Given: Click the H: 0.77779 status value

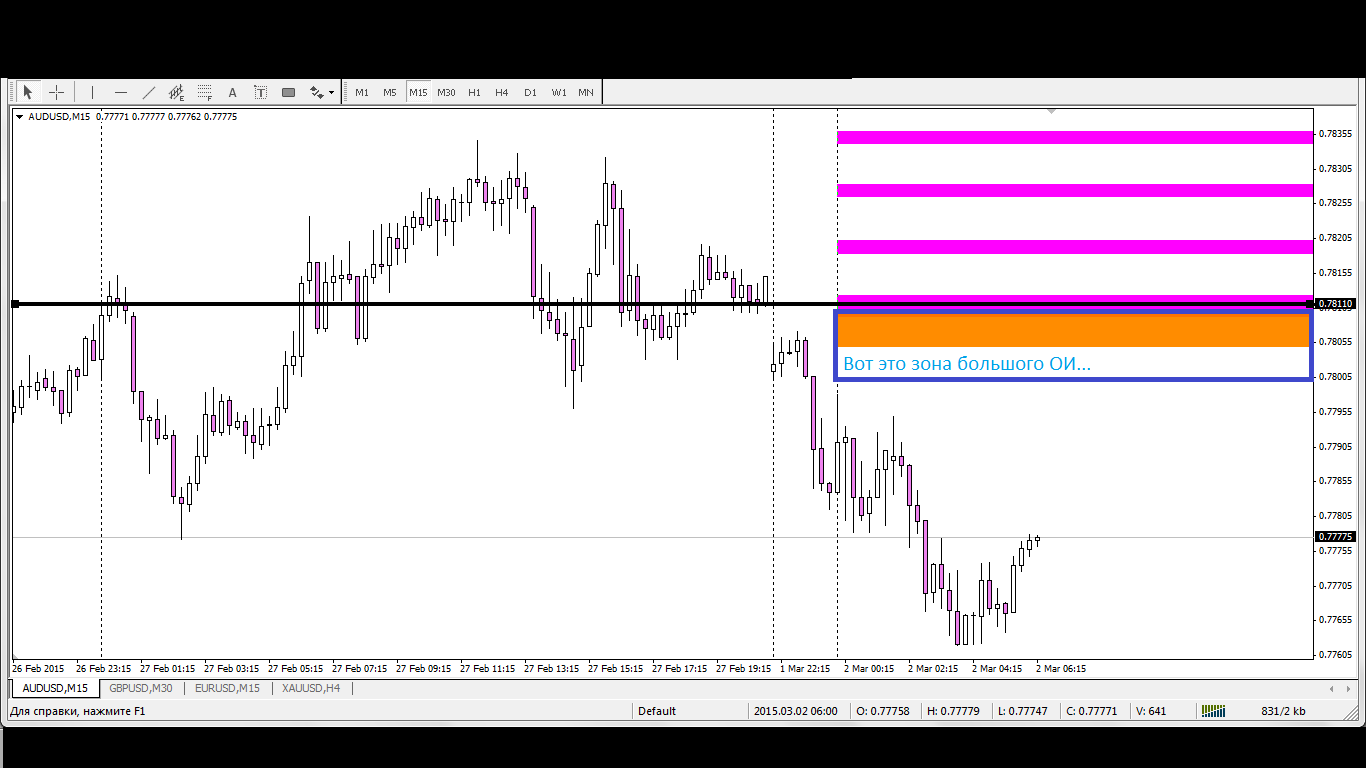Looking at the screenshot, I should pyautogui.click(x=954, y=711).
